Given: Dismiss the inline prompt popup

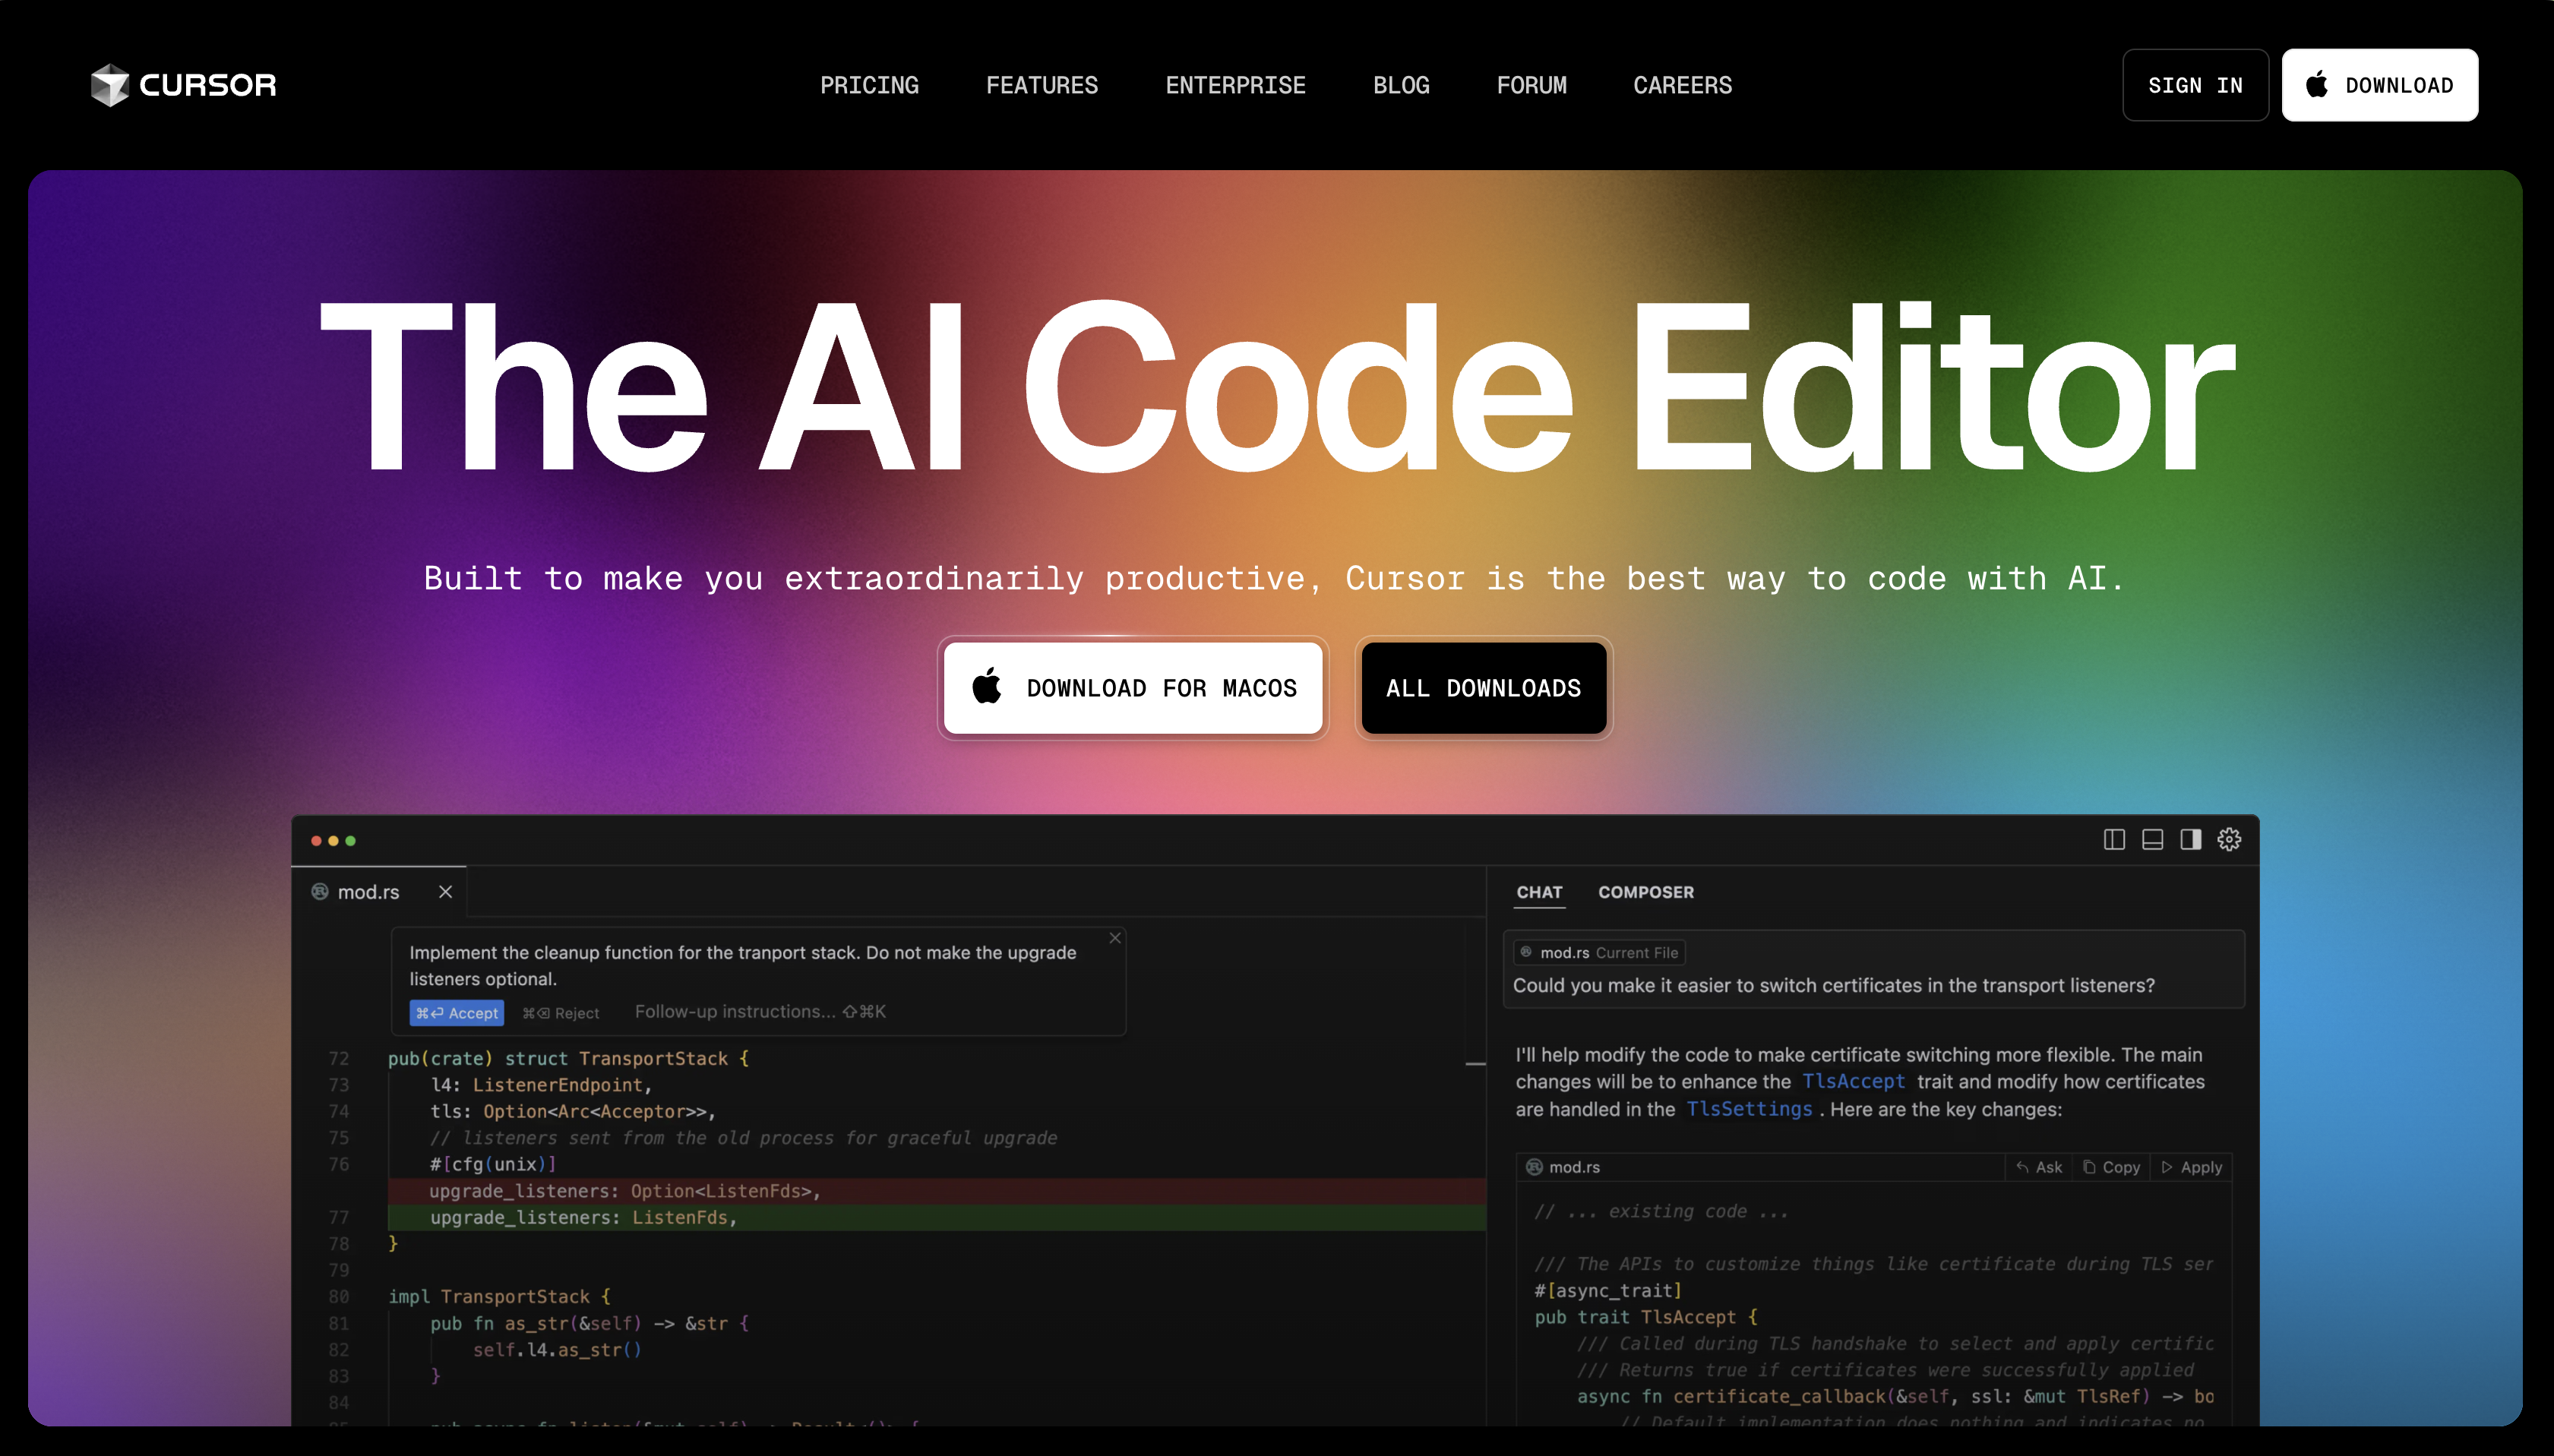Looking at the screenshot, I should (x=1116, y=938).
